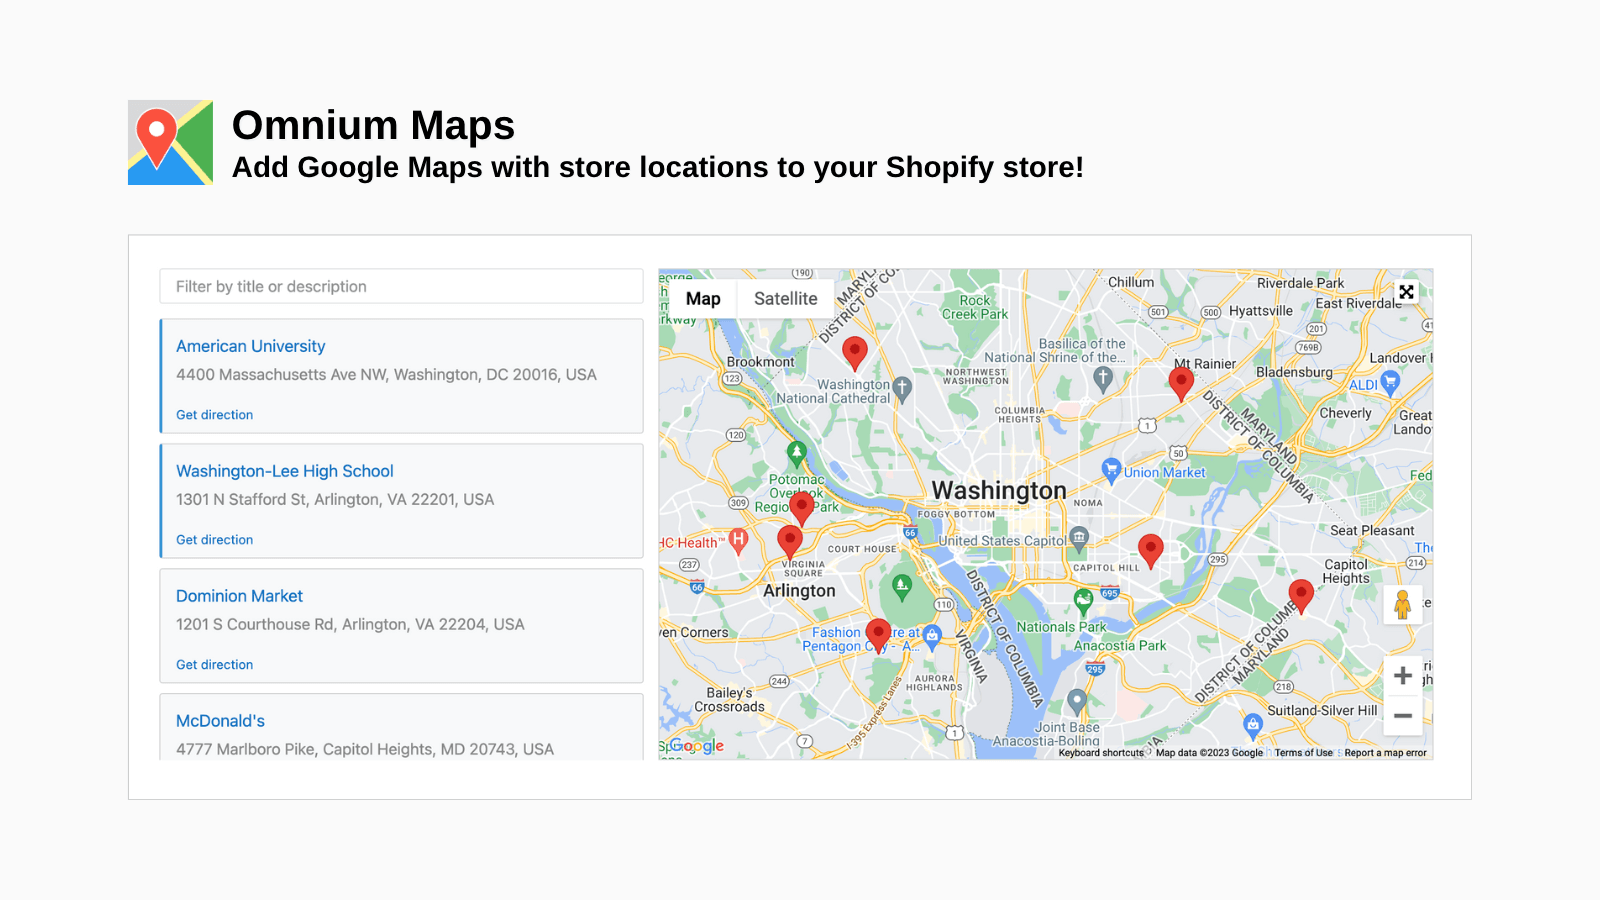The width and height of the screenshot is (1600, 900).
Task: Zoom in using the plus control
Action: [x=1403, y=676]
